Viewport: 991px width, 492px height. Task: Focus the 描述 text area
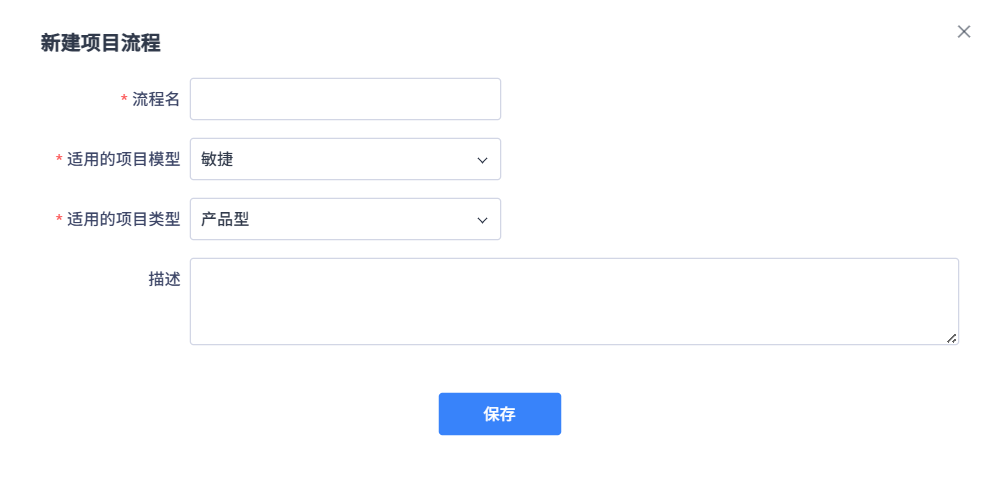click(x=573, y=301)
